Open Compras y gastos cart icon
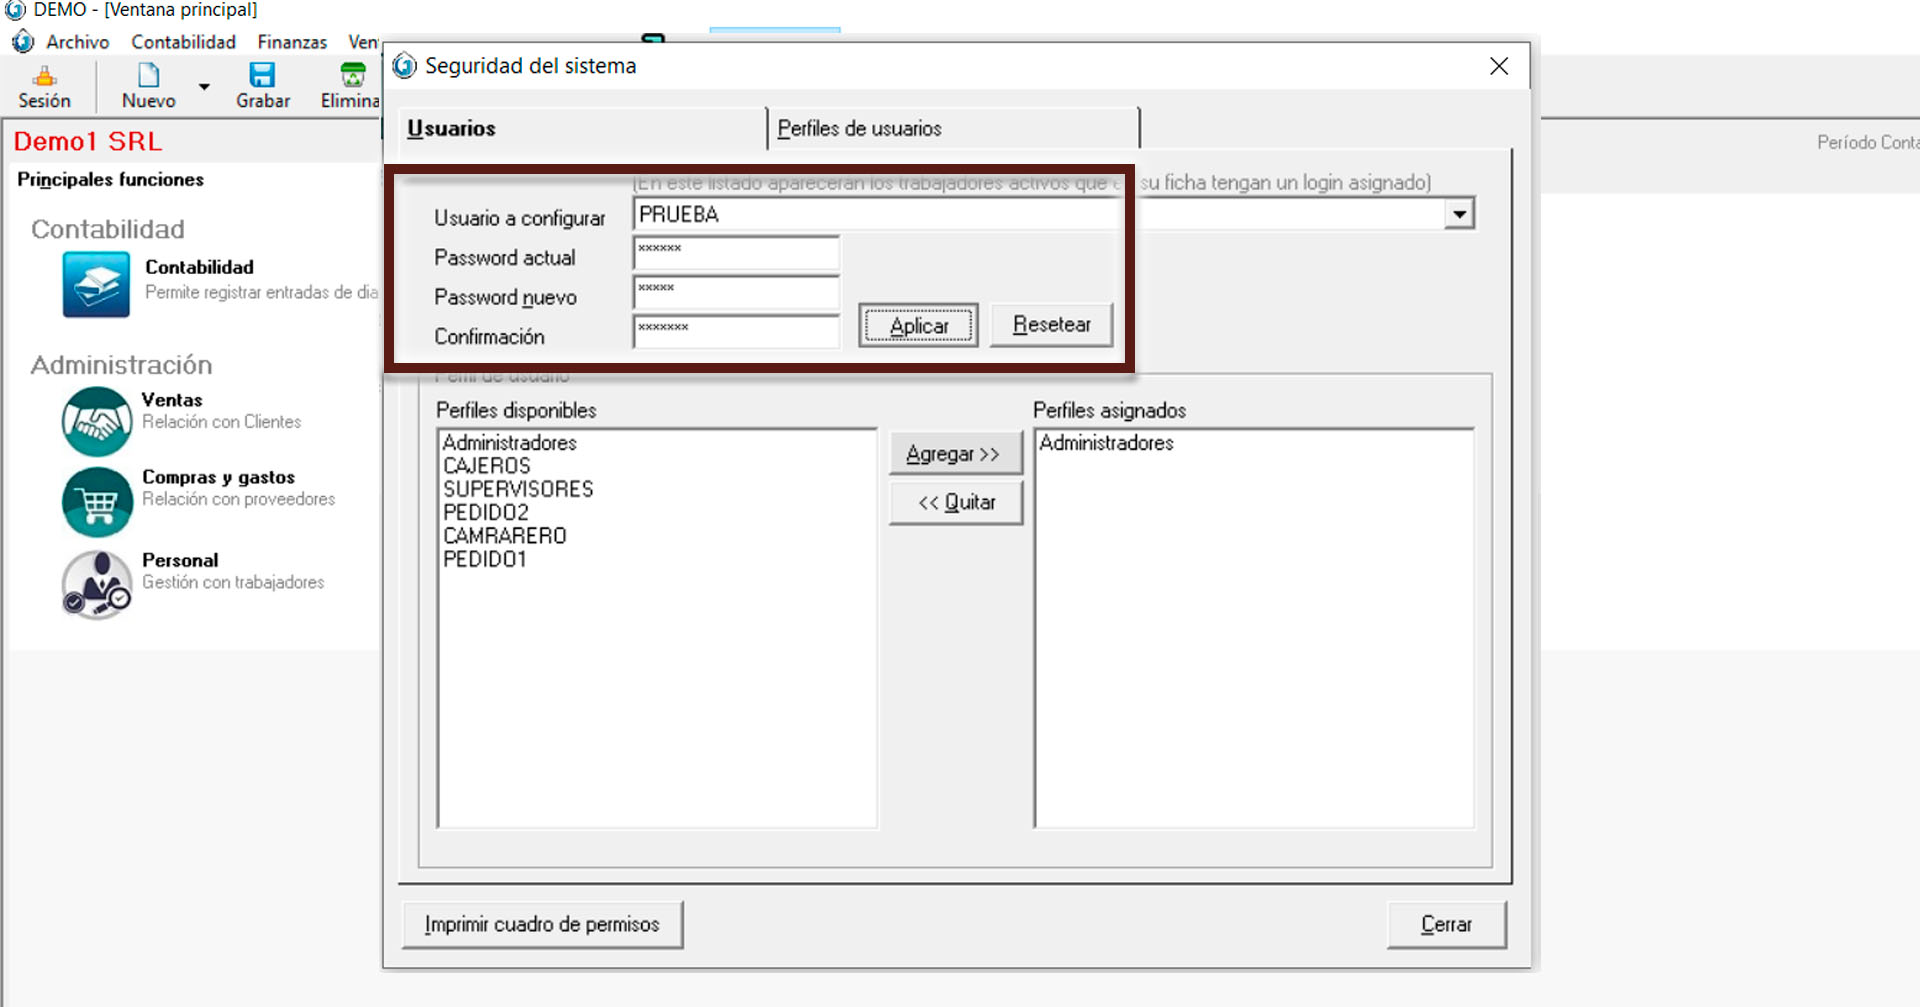1920x1007 pixels. (97, 502)
